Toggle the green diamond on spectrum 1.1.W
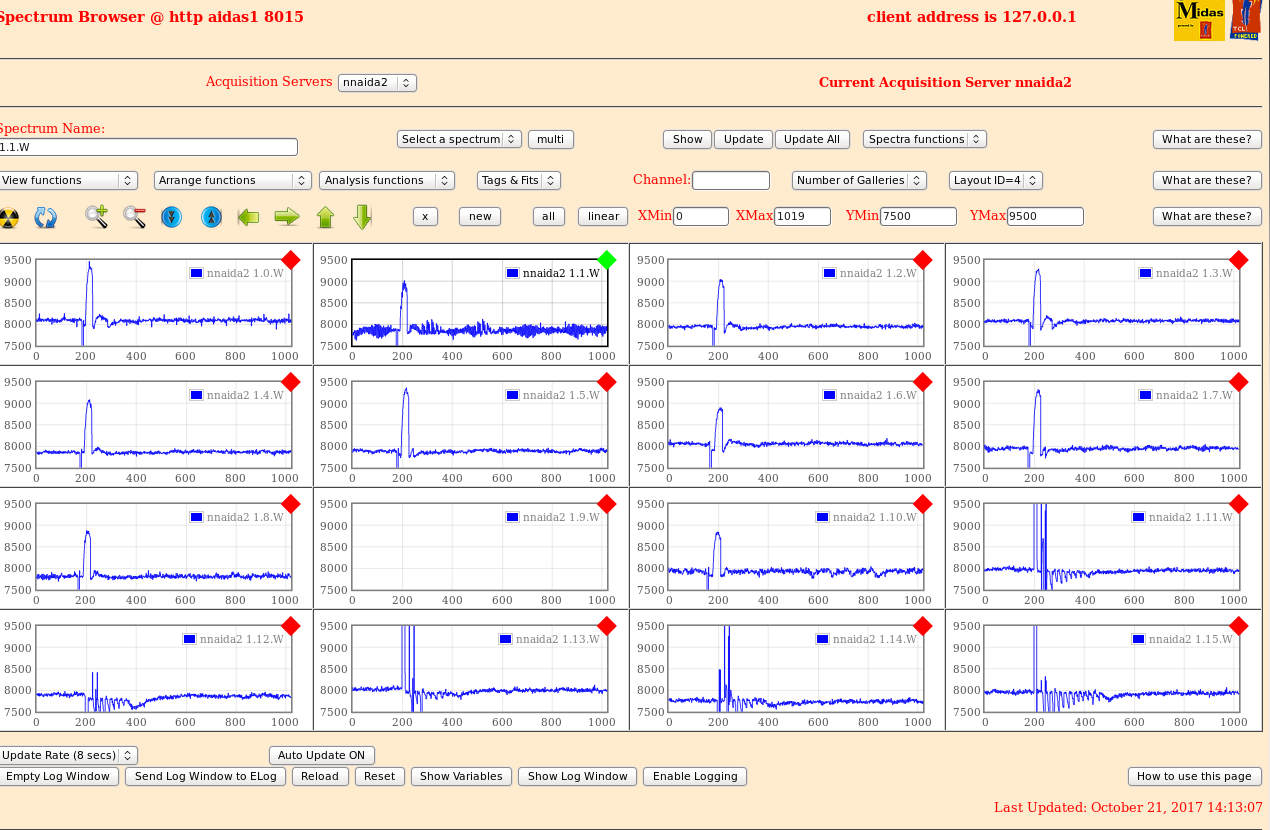Screen dimensions: 1270x830 pos(606,260)
